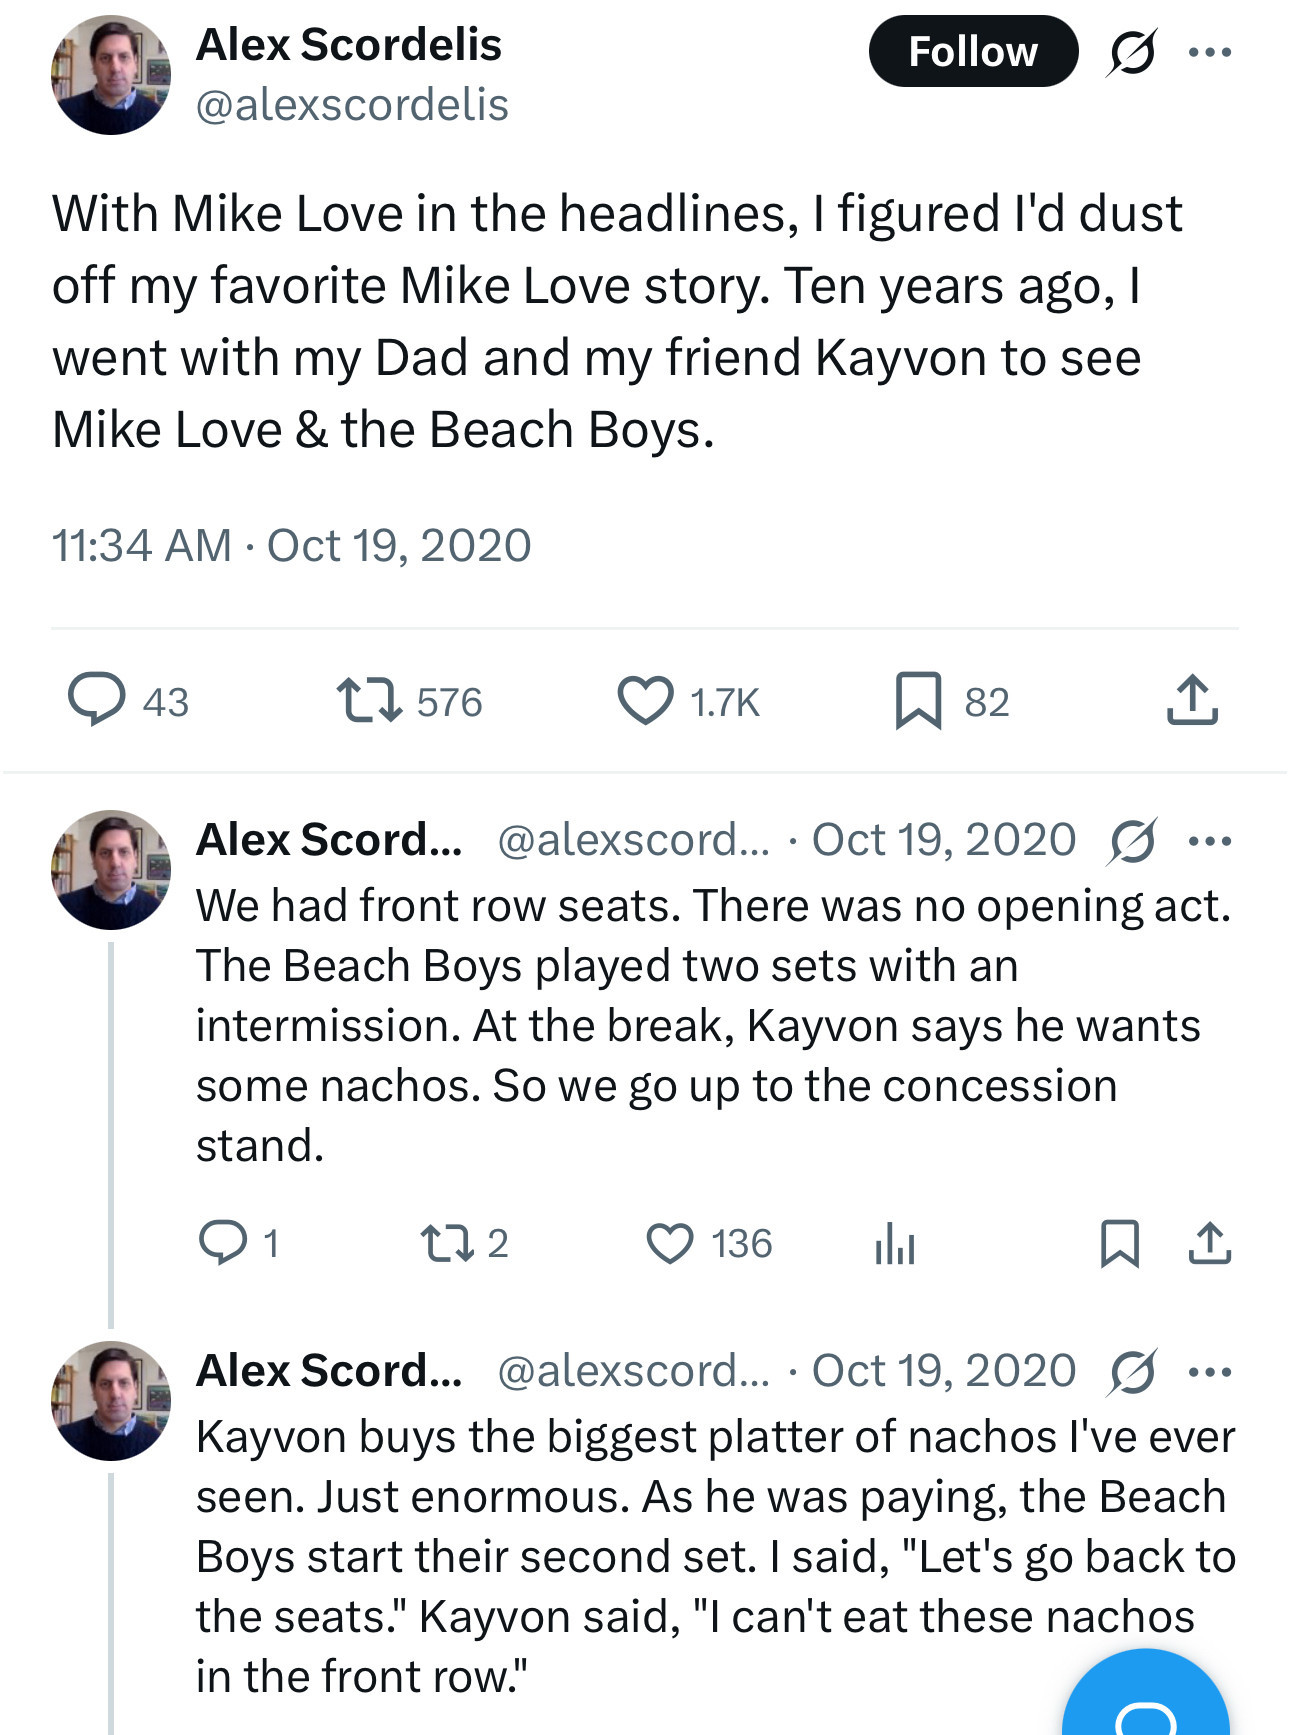Open the @alexscordelis handle link
Viewport: 1290px width, 1735px height.
(x=352, y=105)
